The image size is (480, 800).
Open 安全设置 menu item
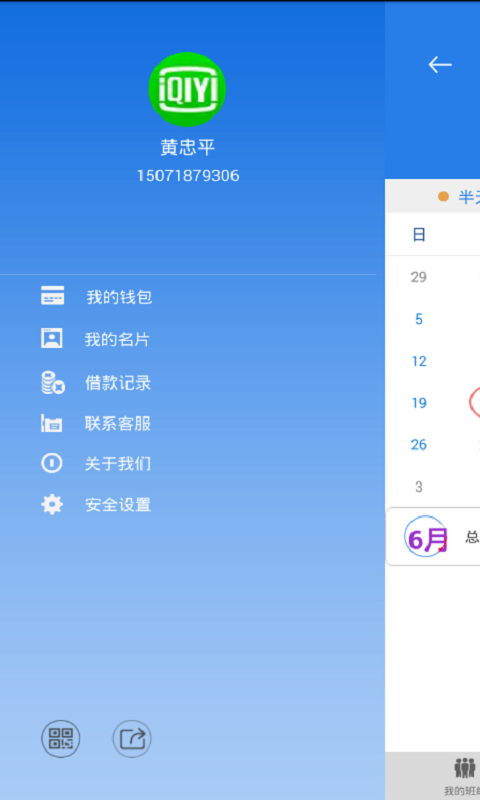[118, 505]
